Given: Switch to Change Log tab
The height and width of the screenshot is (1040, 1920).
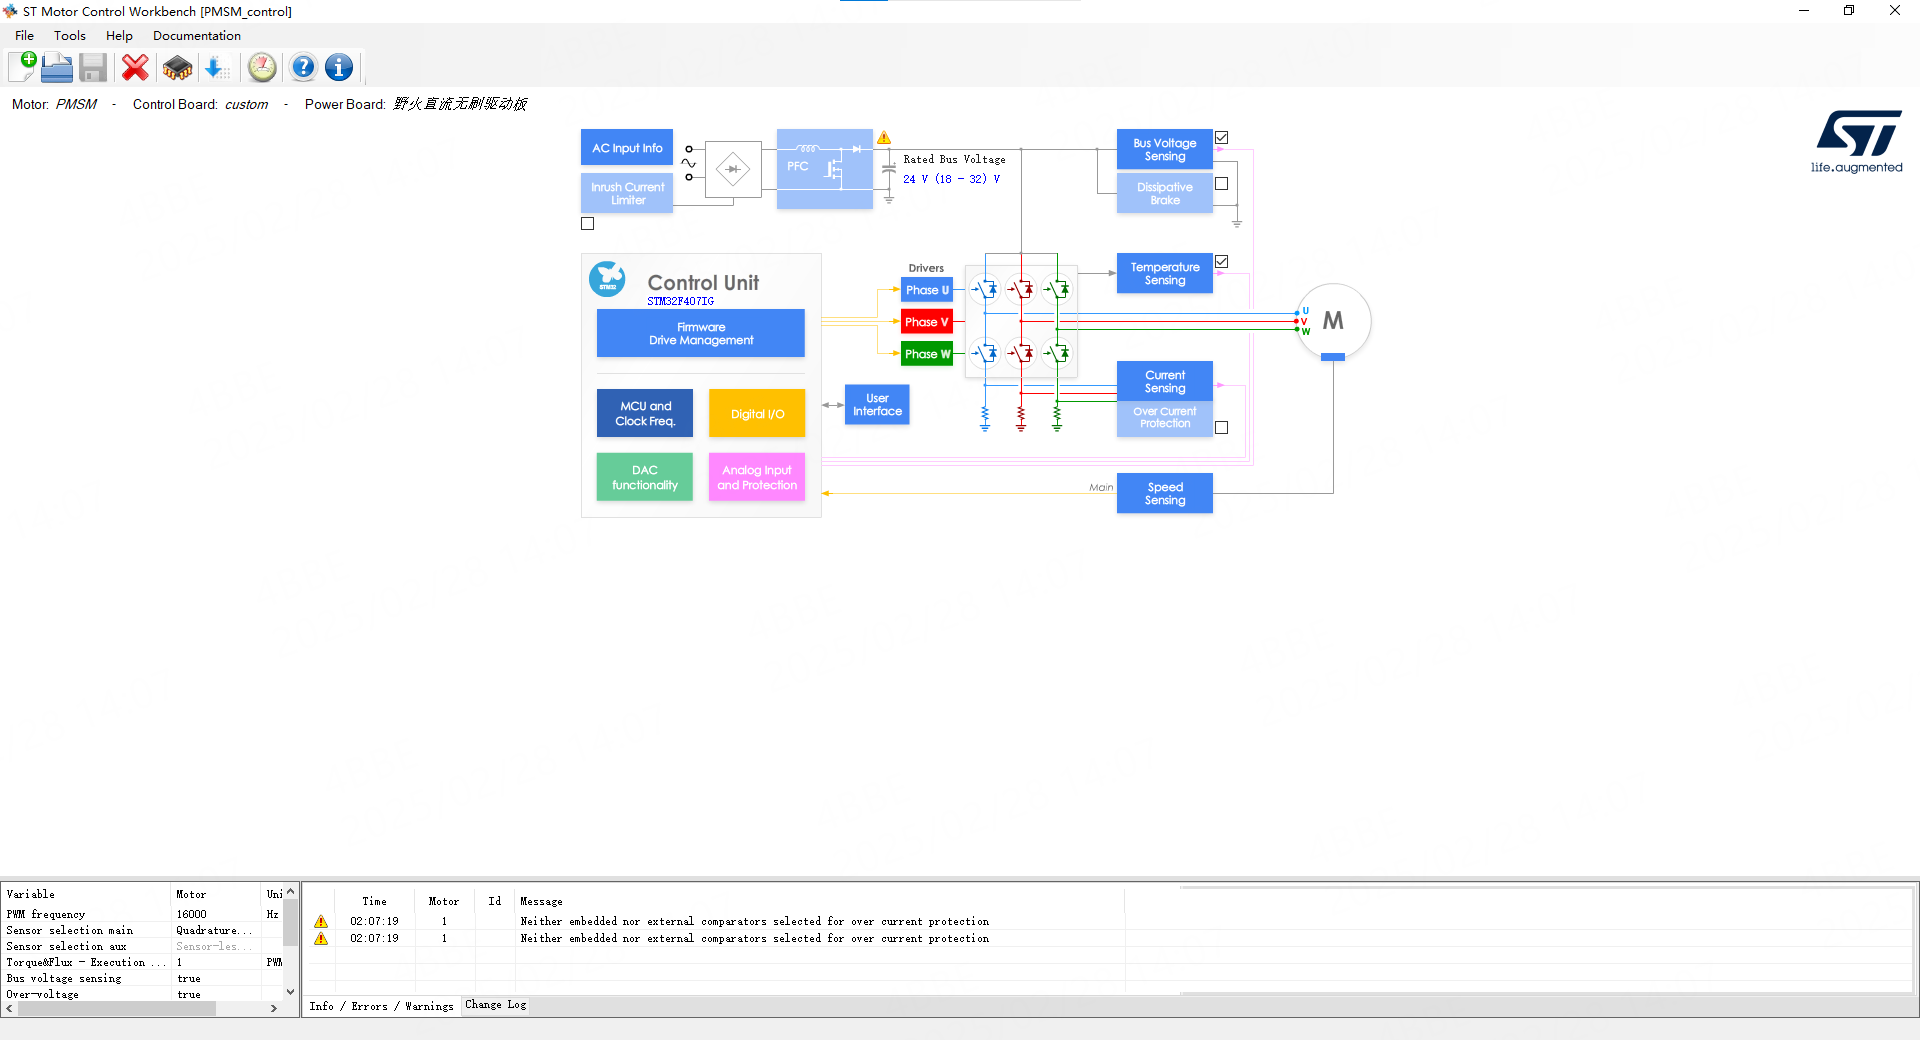Looking at the screenshot, I should [496, 1005].
